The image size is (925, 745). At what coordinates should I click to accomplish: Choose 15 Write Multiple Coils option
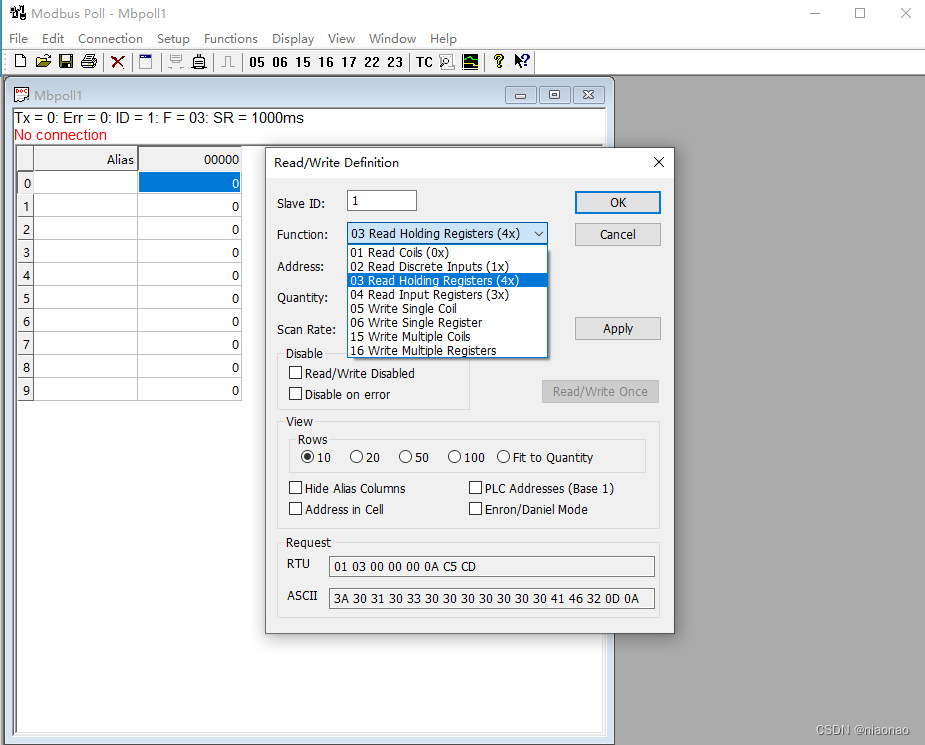[448, 337]
